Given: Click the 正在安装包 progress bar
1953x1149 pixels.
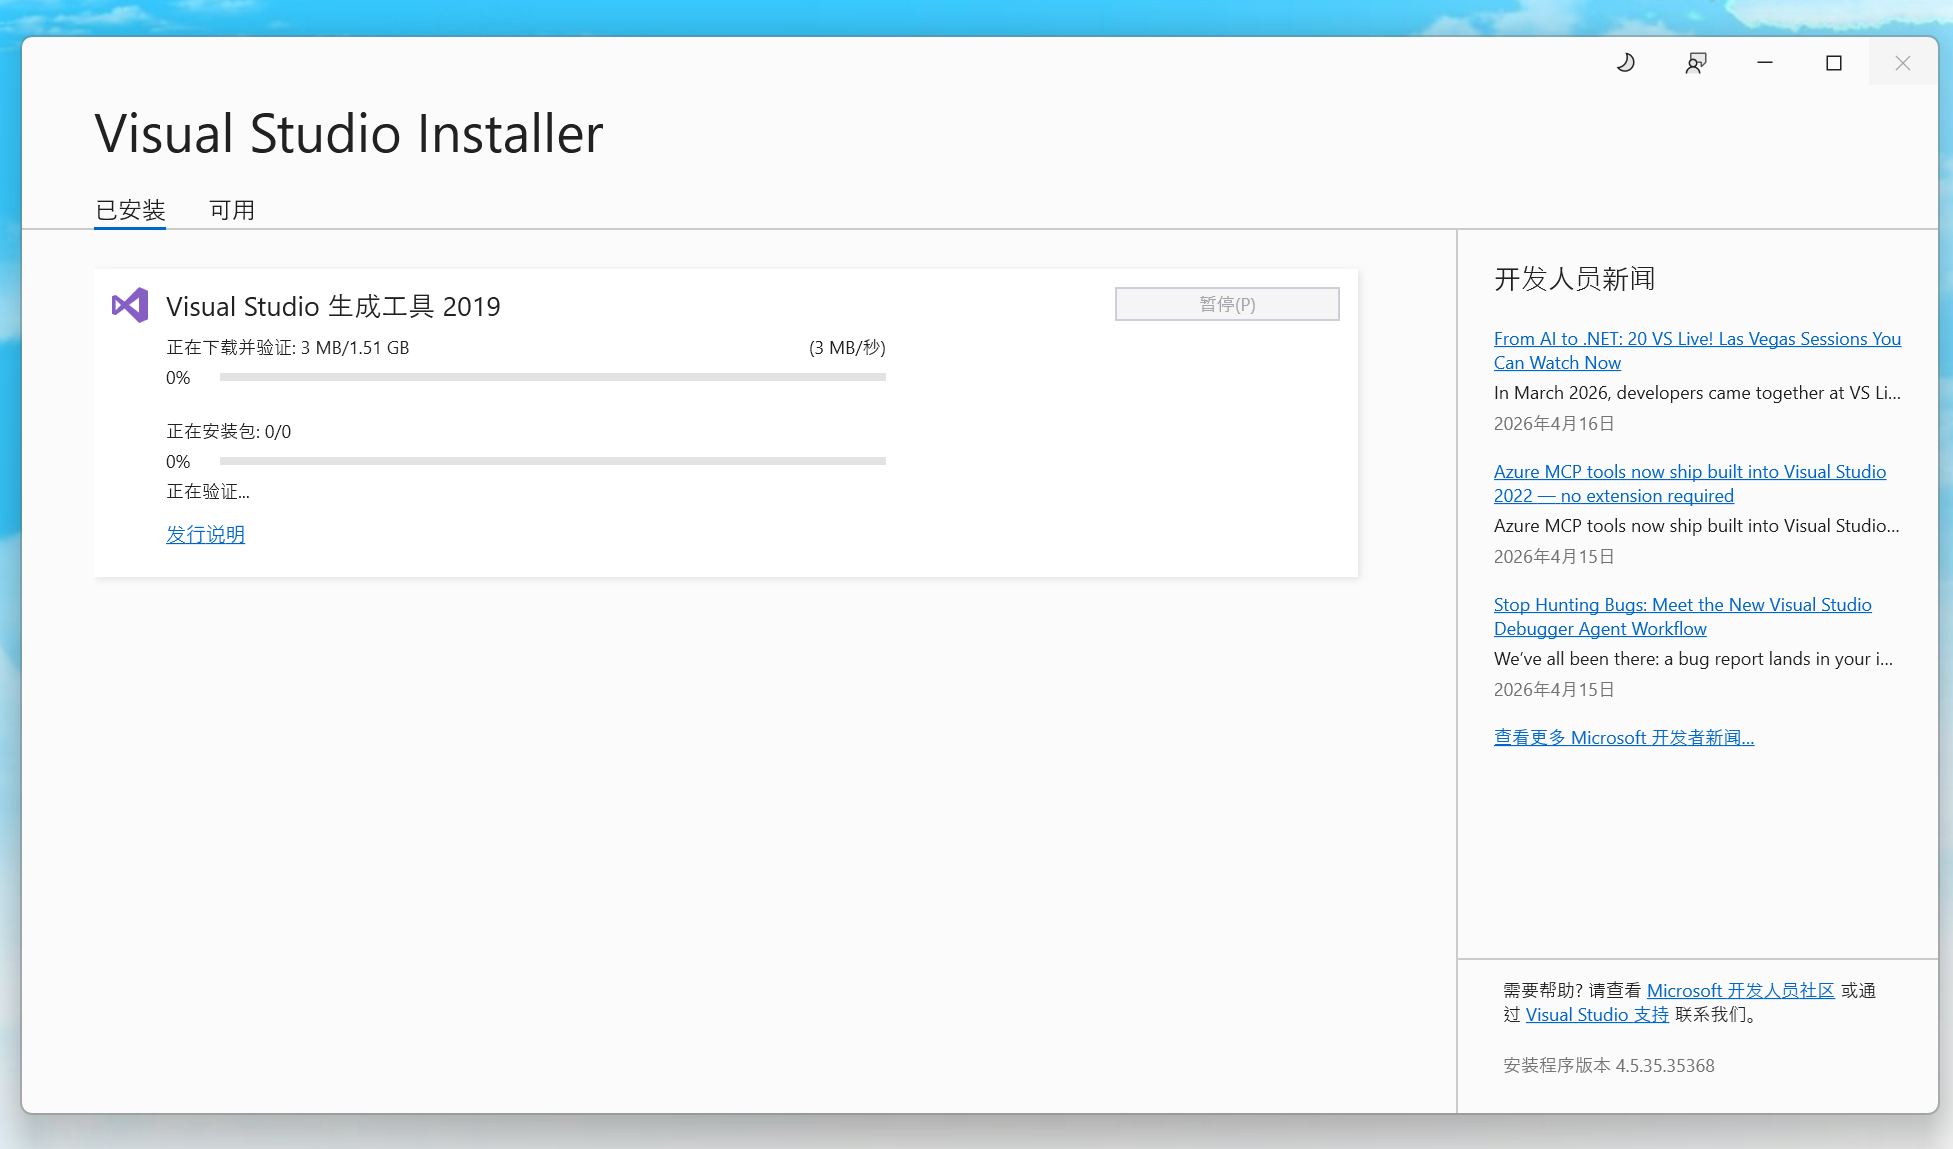Looking at the screenshot, I should tap(553, 461).
